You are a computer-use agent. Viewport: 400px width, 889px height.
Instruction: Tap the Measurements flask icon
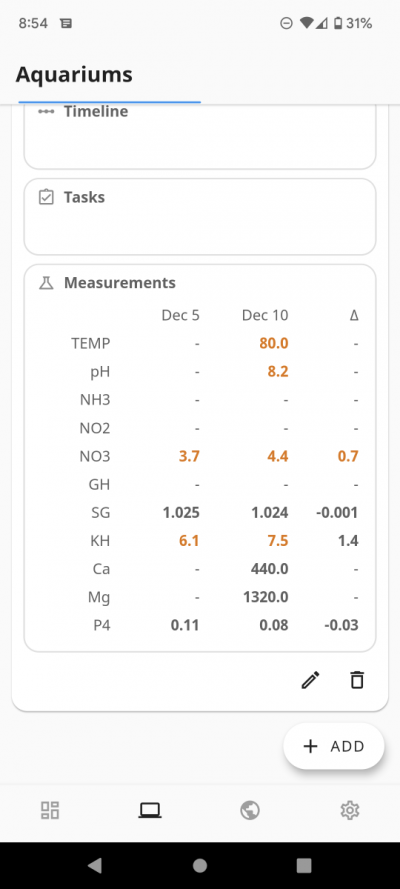coord(46,283)
